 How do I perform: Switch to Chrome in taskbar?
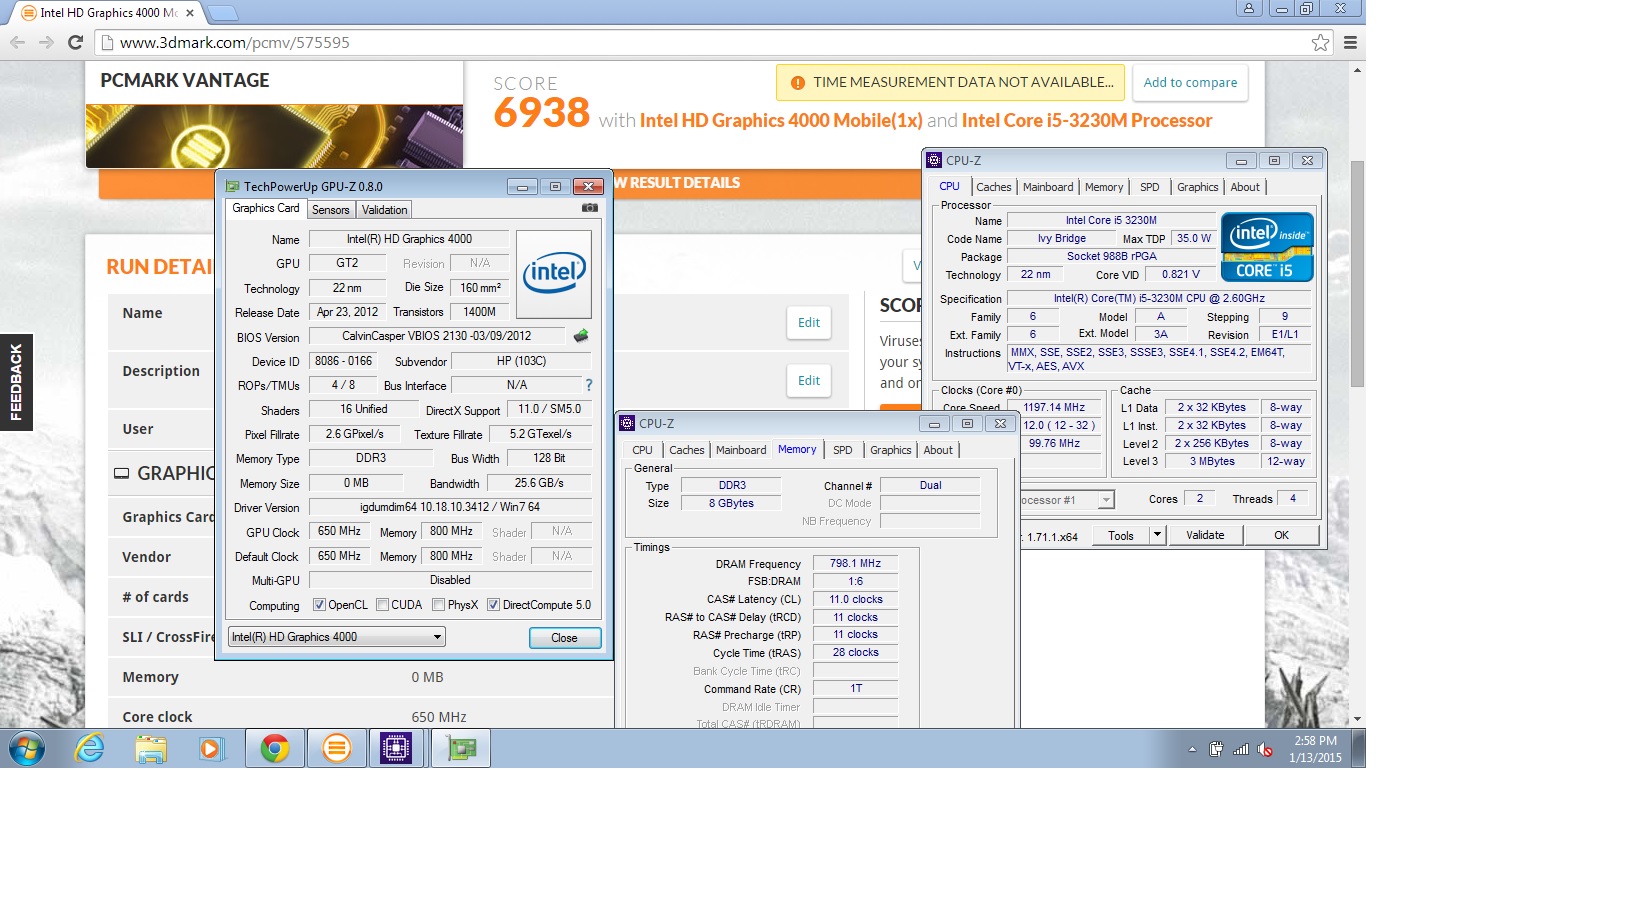click(x=275, y=748)
